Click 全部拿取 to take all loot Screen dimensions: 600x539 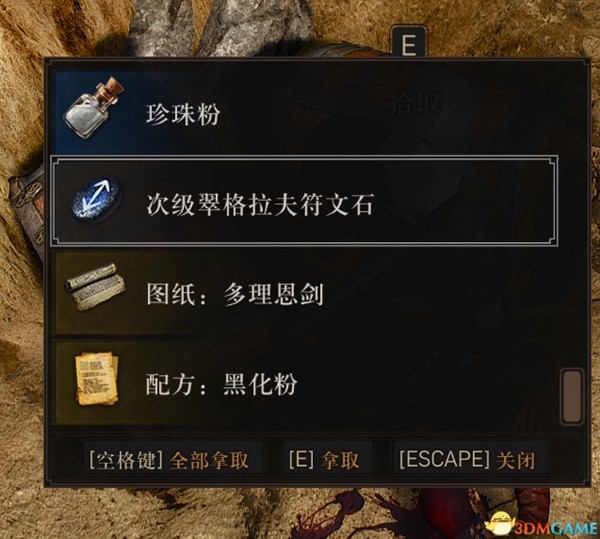pos(209,461)
